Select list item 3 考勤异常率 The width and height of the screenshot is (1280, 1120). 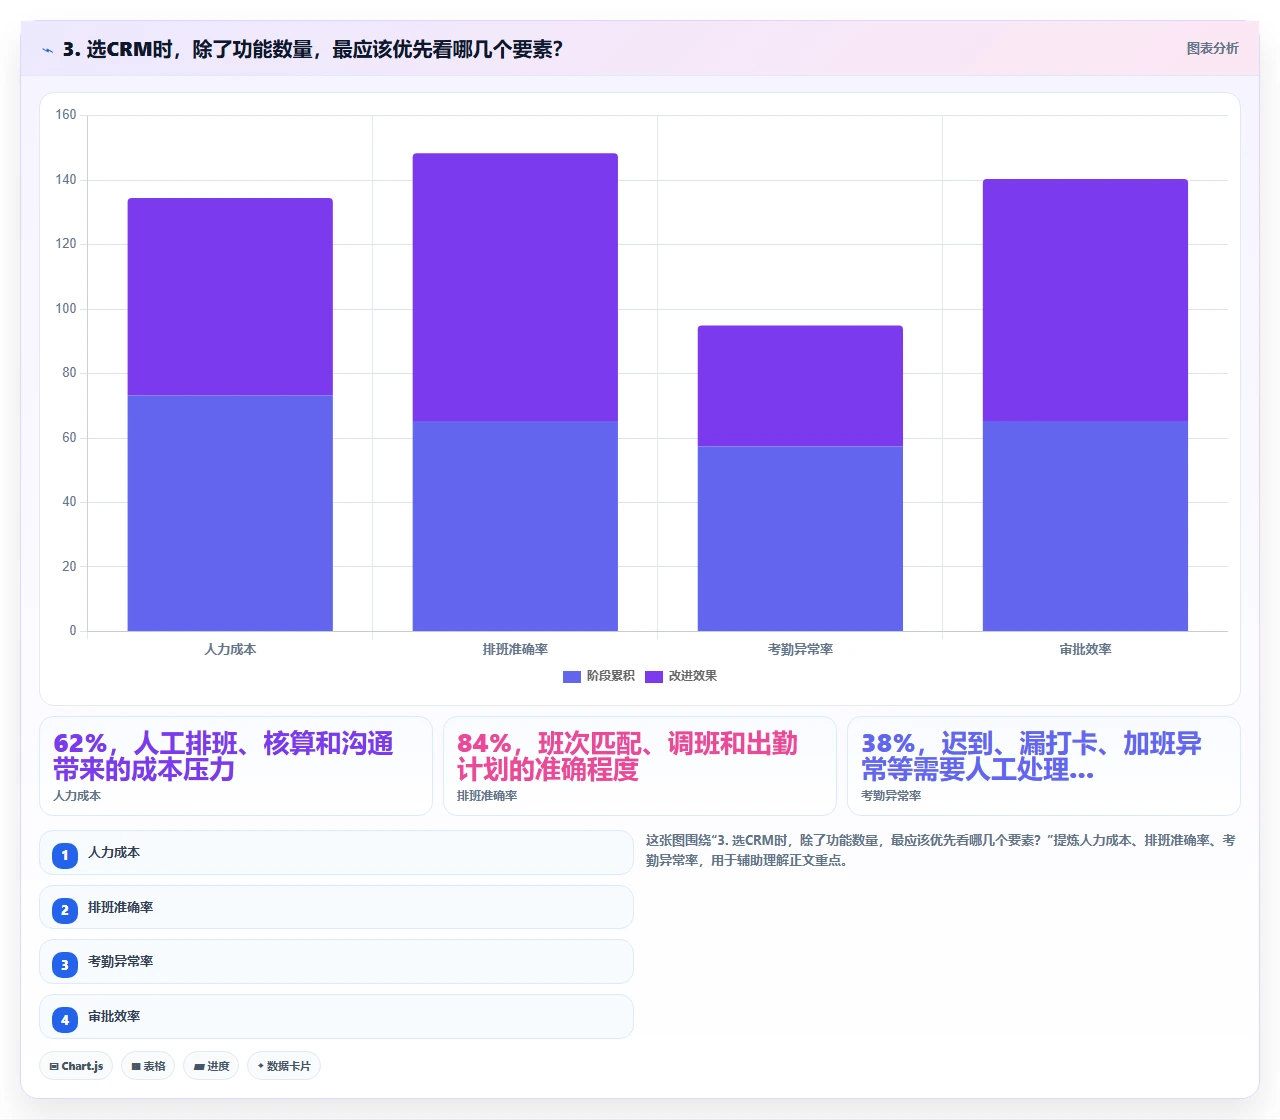[336, 962]
